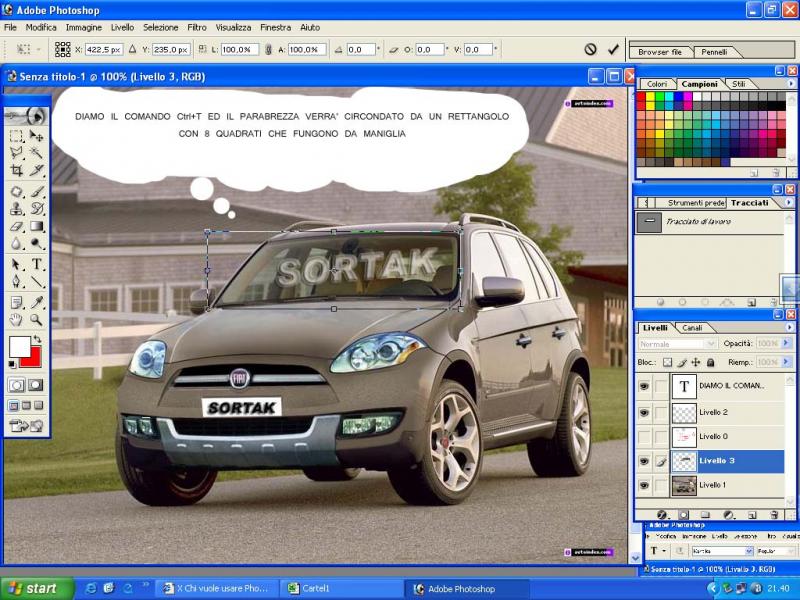Choose the Zoom magnifier tool
This screenshot has width=800, height=600.
tap(36, 320)
